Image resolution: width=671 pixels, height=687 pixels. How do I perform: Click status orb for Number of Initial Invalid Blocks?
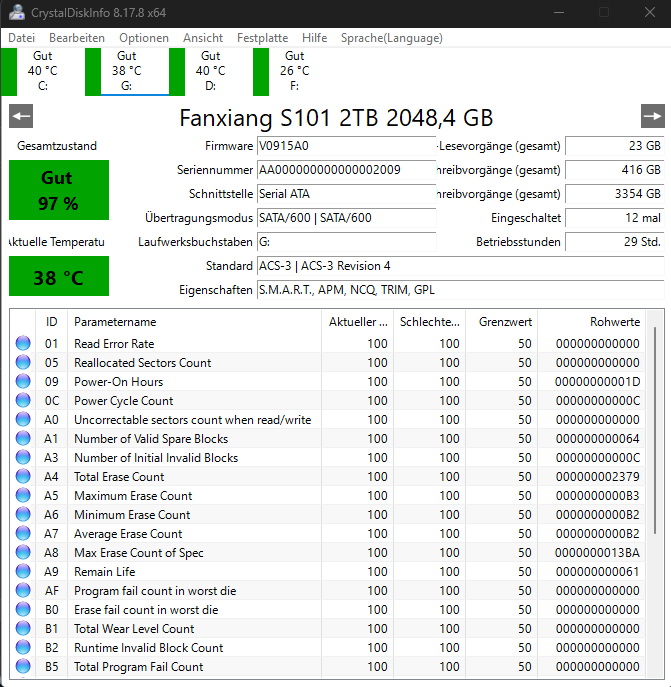coord(23,457)
